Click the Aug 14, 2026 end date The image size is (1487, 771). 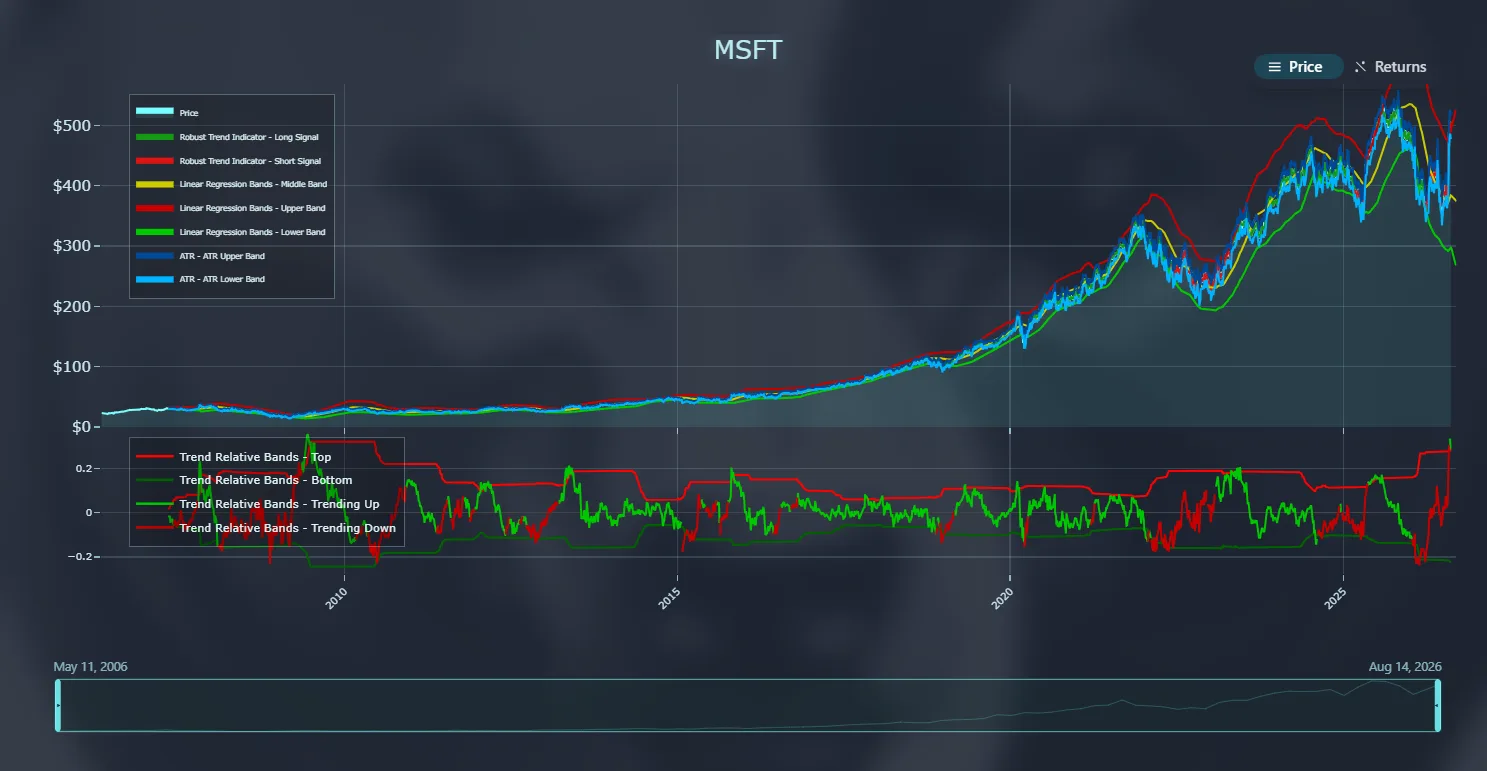pyautogui.click(x=1405, y=667)
